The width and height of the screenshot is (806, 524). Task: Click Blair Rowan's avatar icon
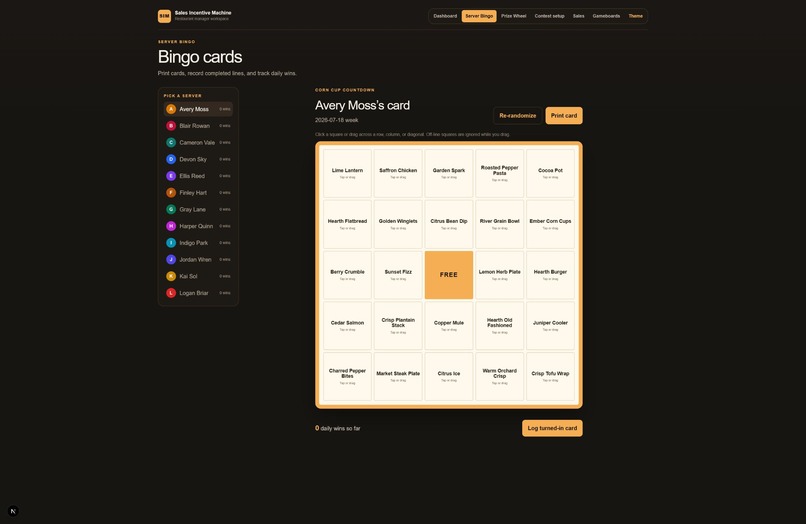tap(171, 125)
